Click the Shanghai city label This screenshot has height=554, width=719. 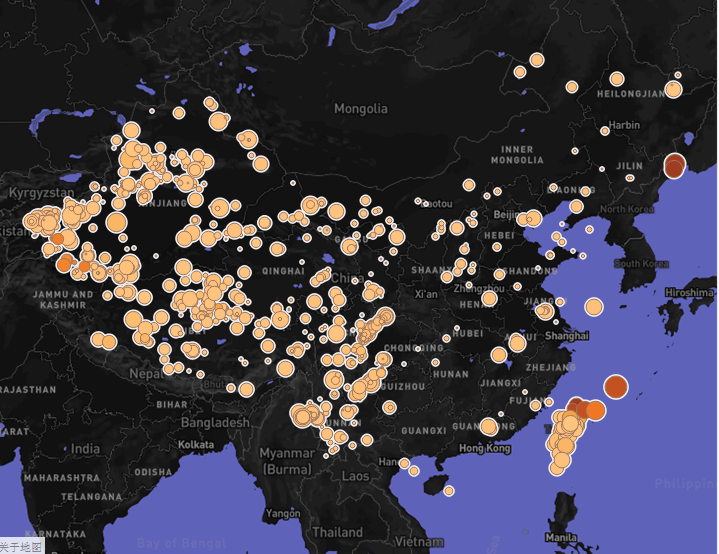567,336
